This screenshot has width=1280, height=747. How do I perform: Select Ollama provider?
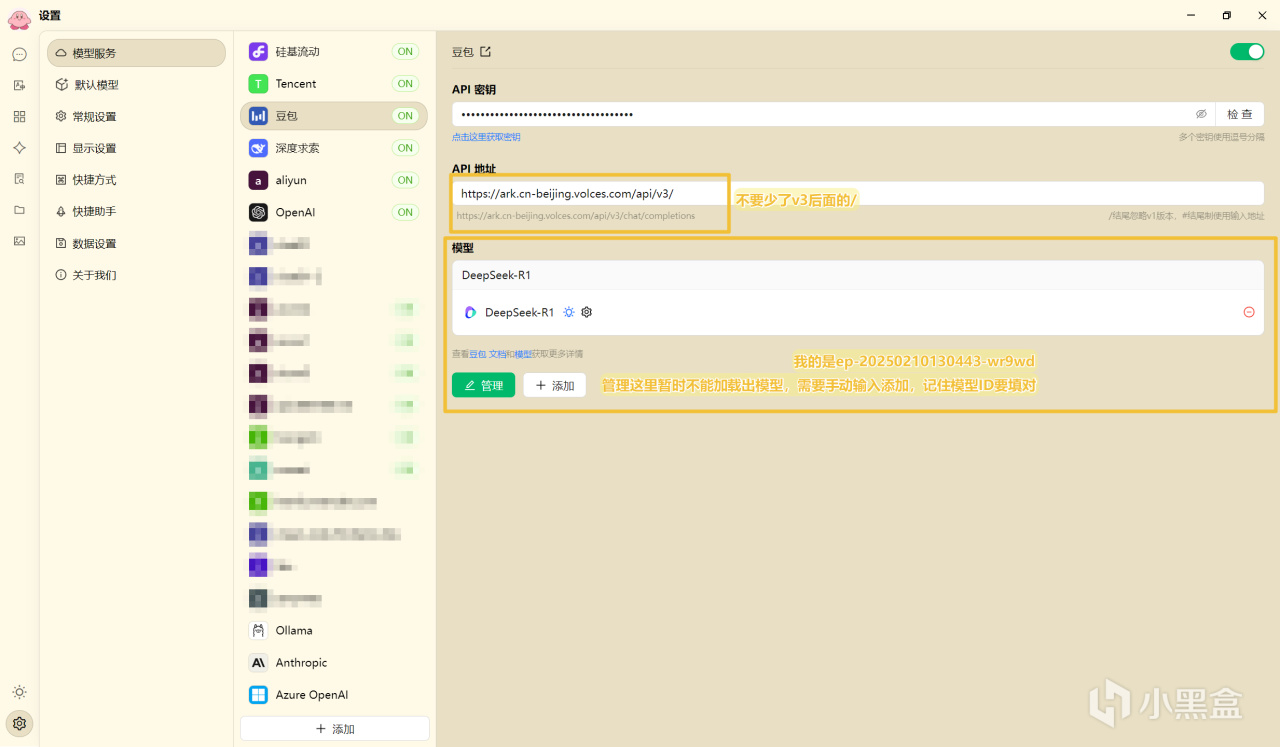334,630
